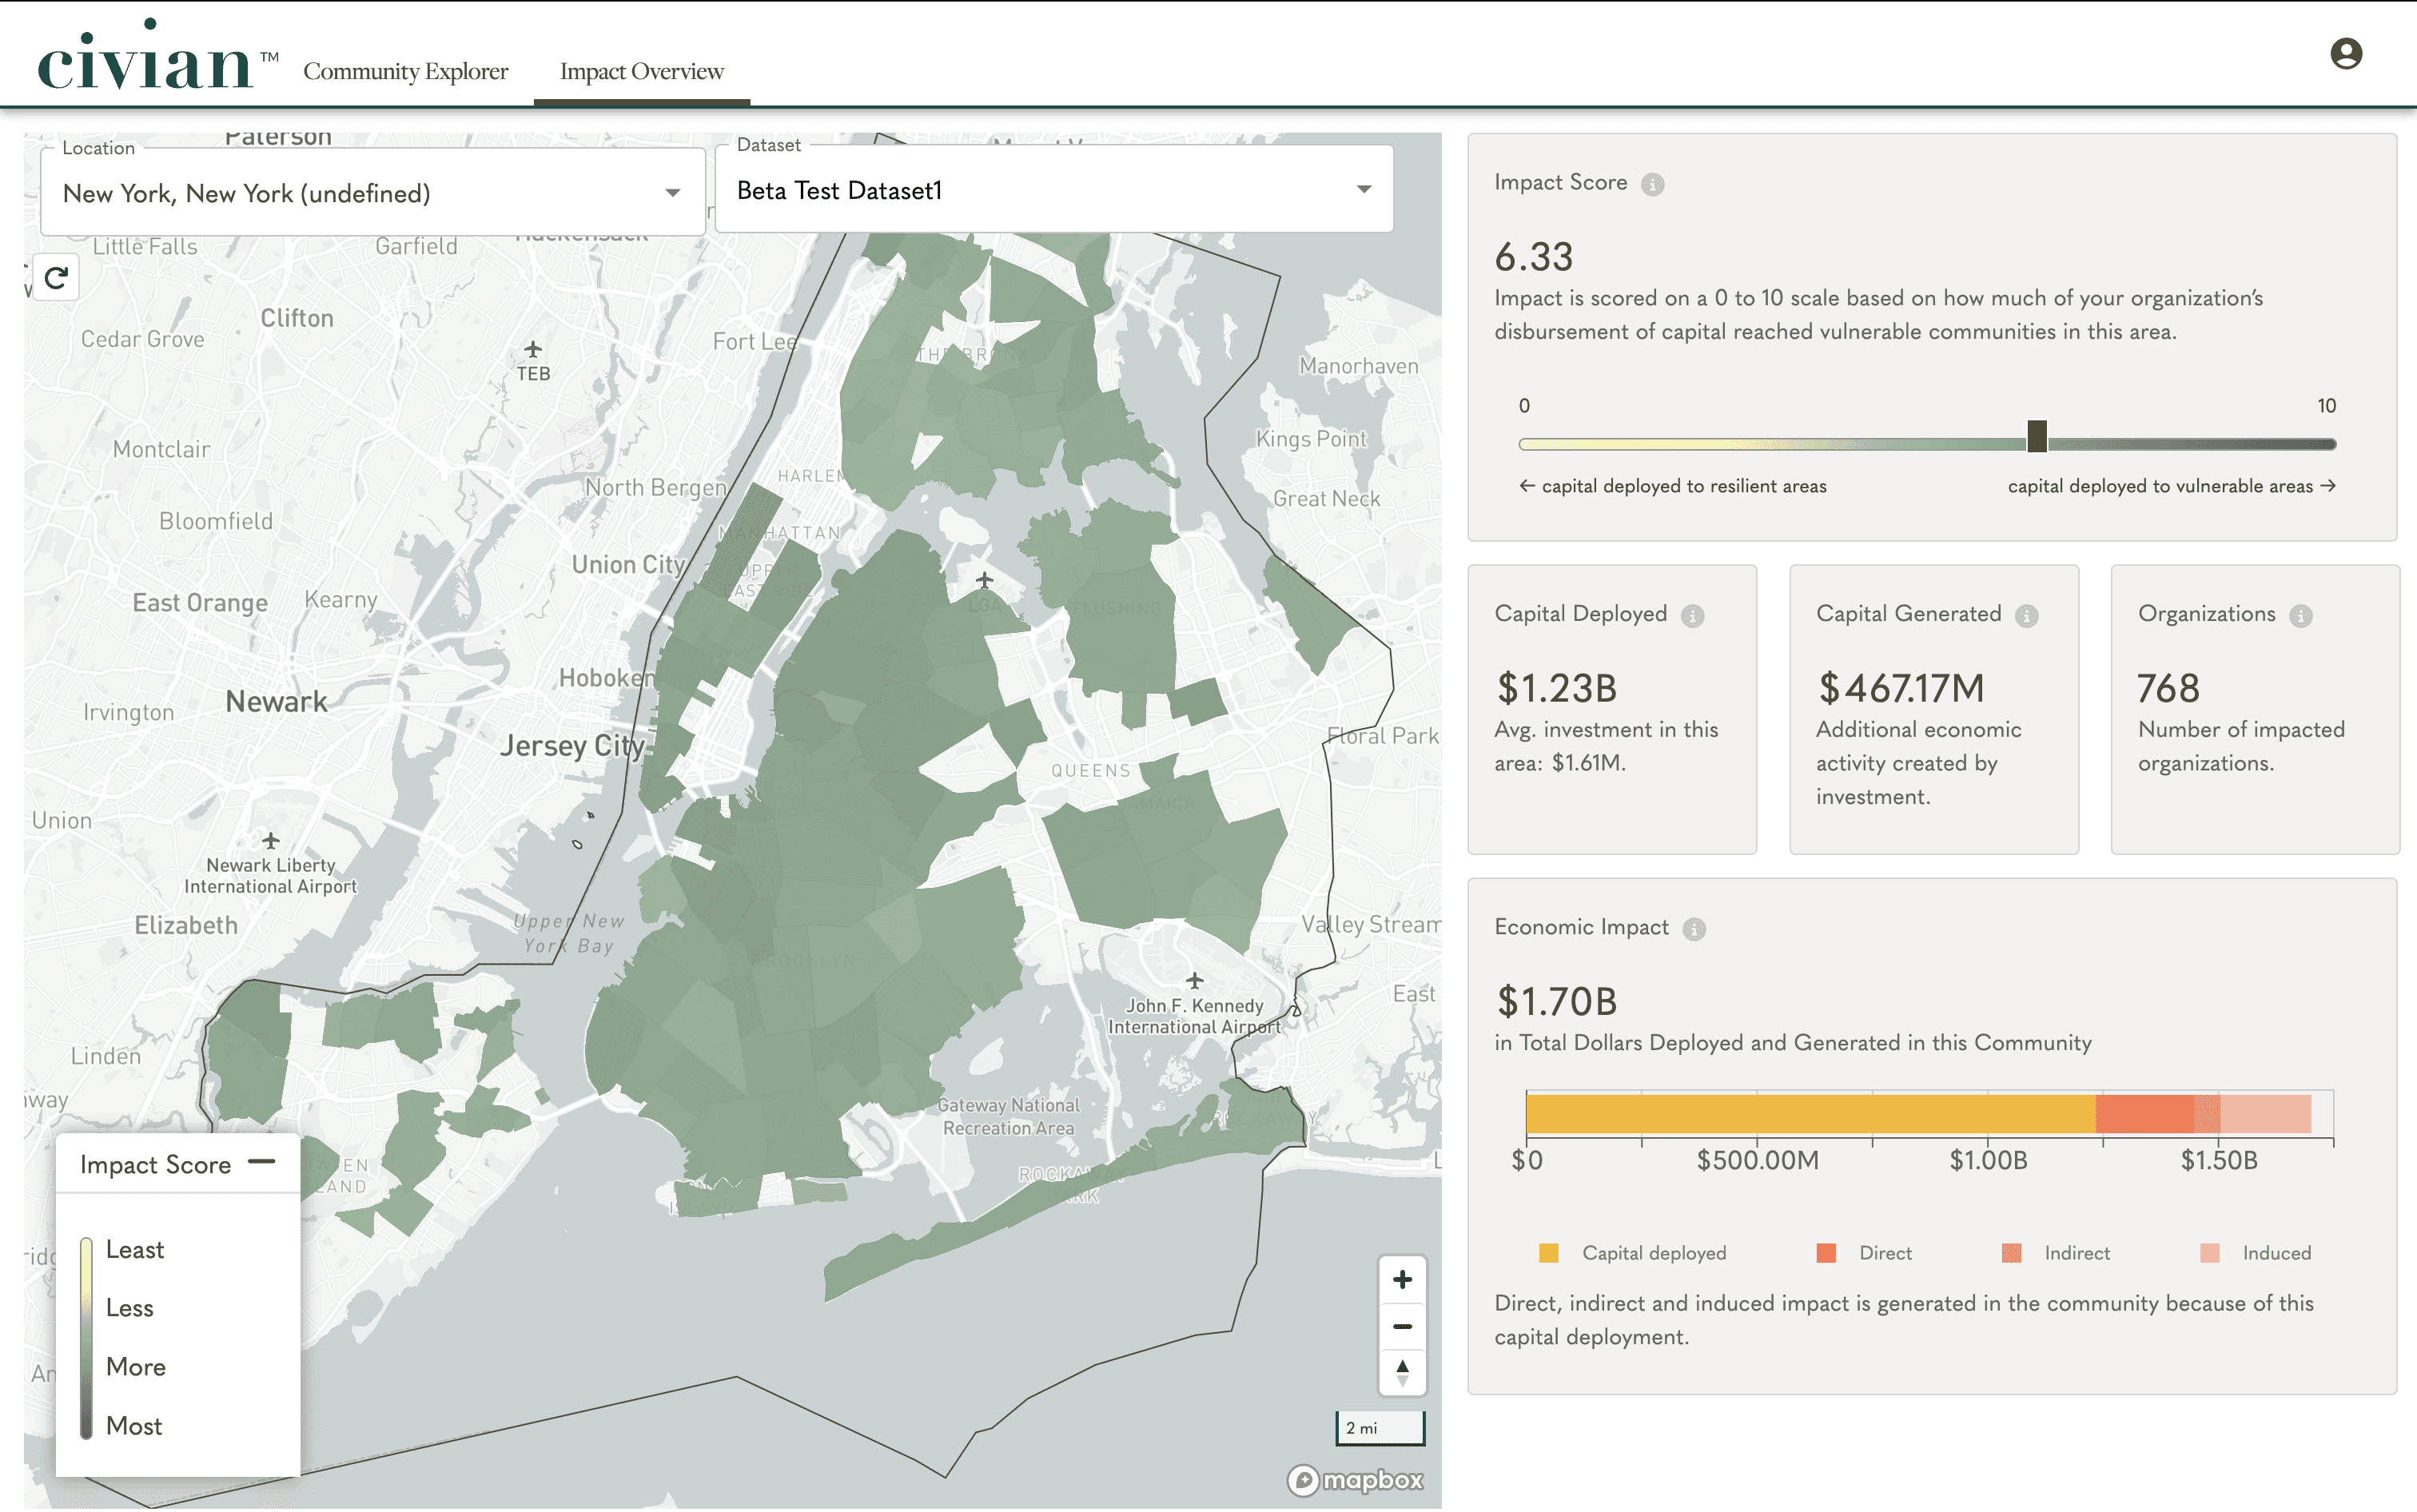Select the Impact Overview tab
The image size is (2417, 1512).
point(641,71)
